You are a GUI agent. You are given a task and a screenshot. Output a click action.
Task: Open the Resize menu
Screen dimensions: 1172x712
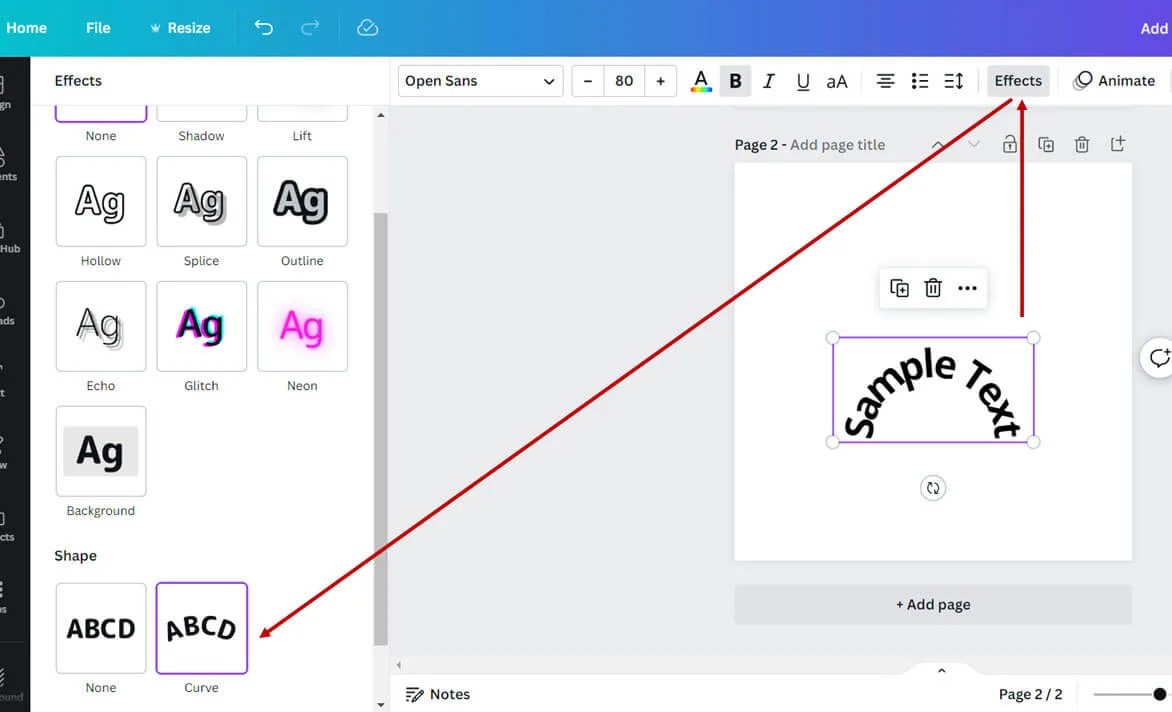(181, 28)
